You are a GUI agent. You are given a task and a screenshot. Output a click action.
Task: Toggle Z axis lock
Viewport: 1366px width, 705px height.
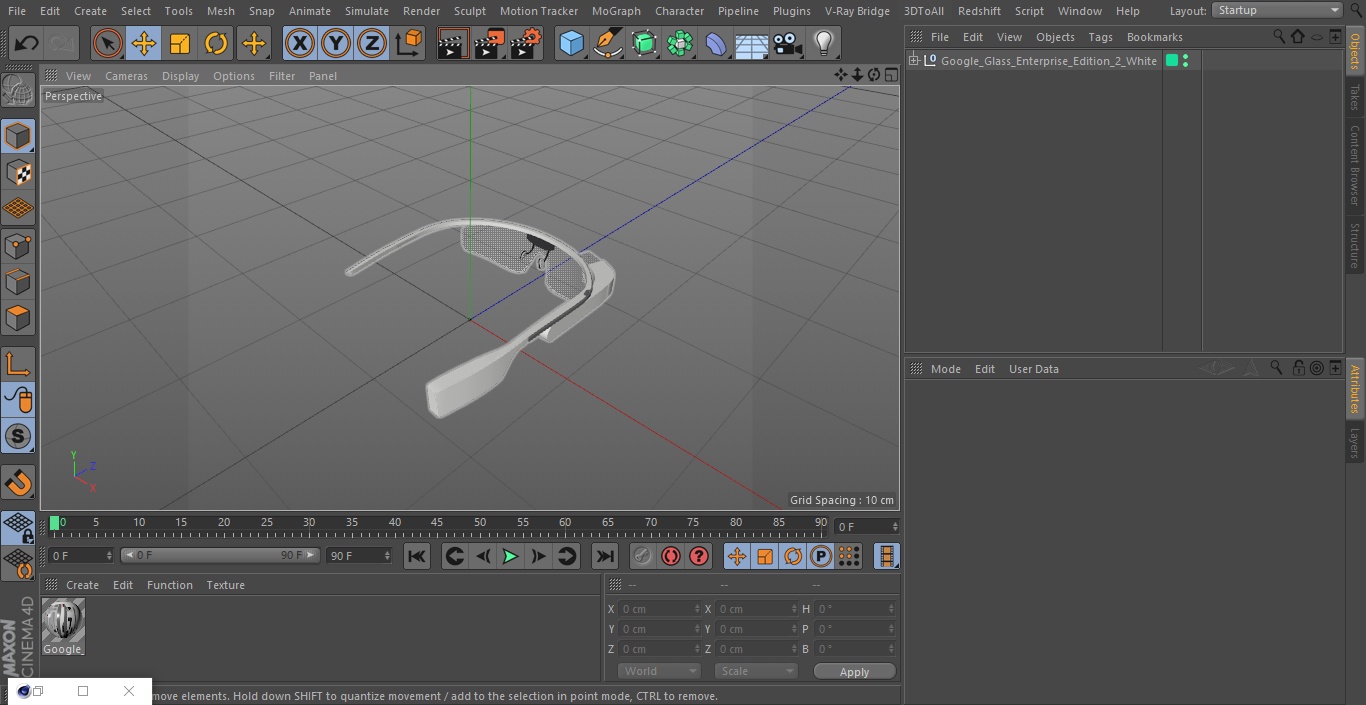coord(372,43)
